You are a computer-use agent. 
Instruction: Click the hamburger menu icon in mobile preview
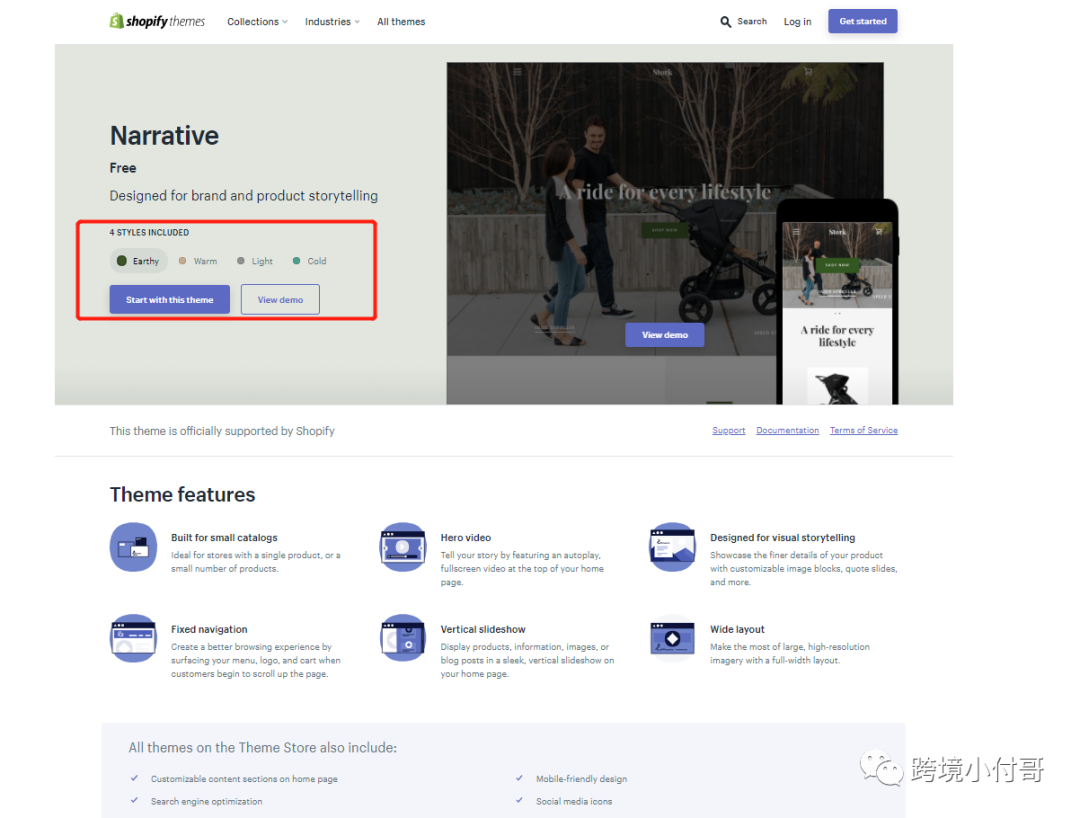click(796, 232)
